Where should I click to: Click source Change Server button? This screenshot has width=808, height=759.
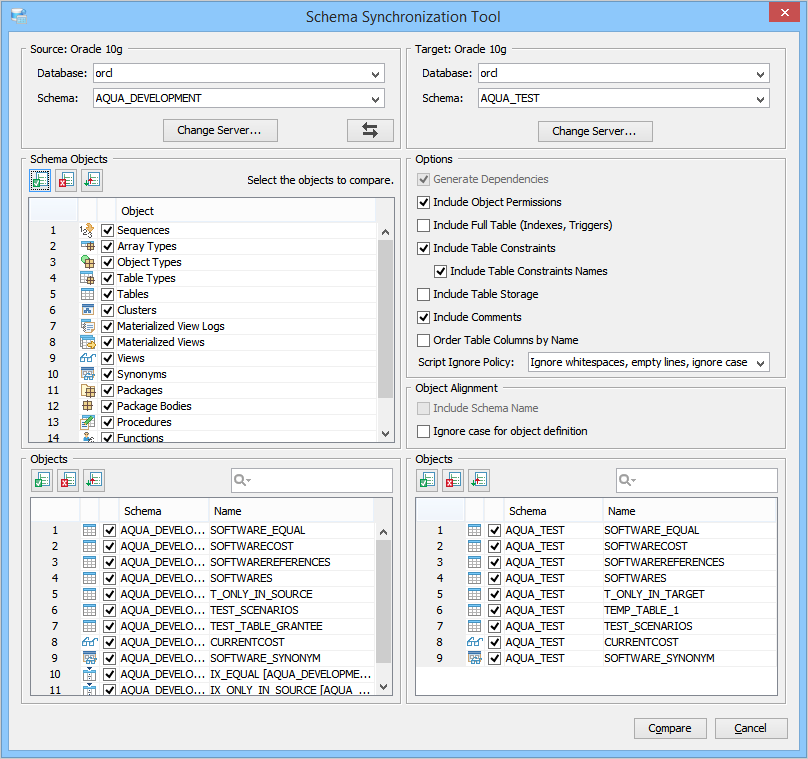[x=220, y=130]
